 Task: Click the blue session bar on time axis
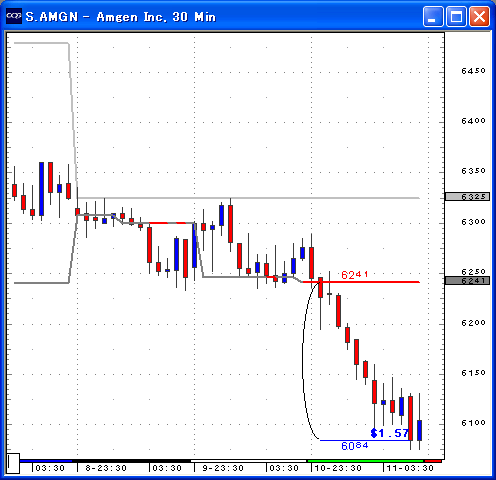pos(46,461)
